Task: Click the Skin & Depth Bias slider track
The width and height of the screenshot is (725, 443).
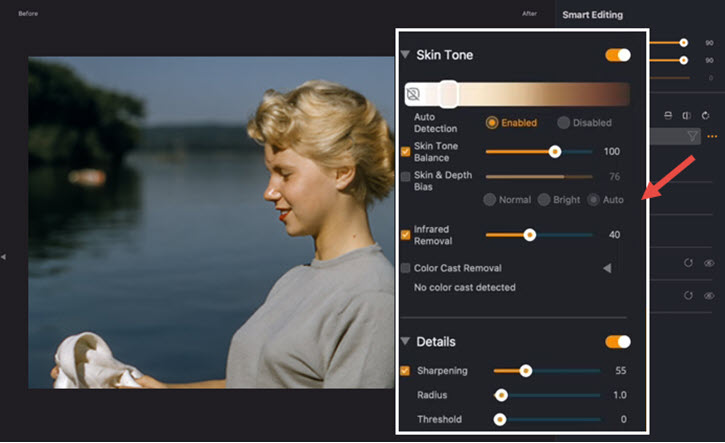Action: (x=539, y=177)
